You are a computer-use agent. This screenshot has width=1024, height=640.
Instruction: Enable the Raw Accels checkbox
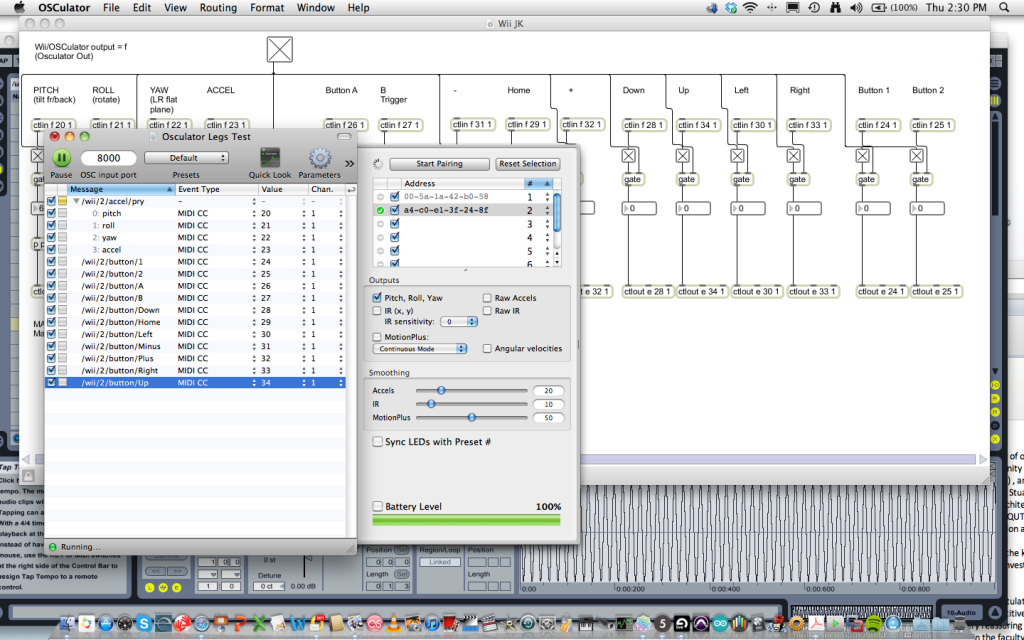coord(487,298)
